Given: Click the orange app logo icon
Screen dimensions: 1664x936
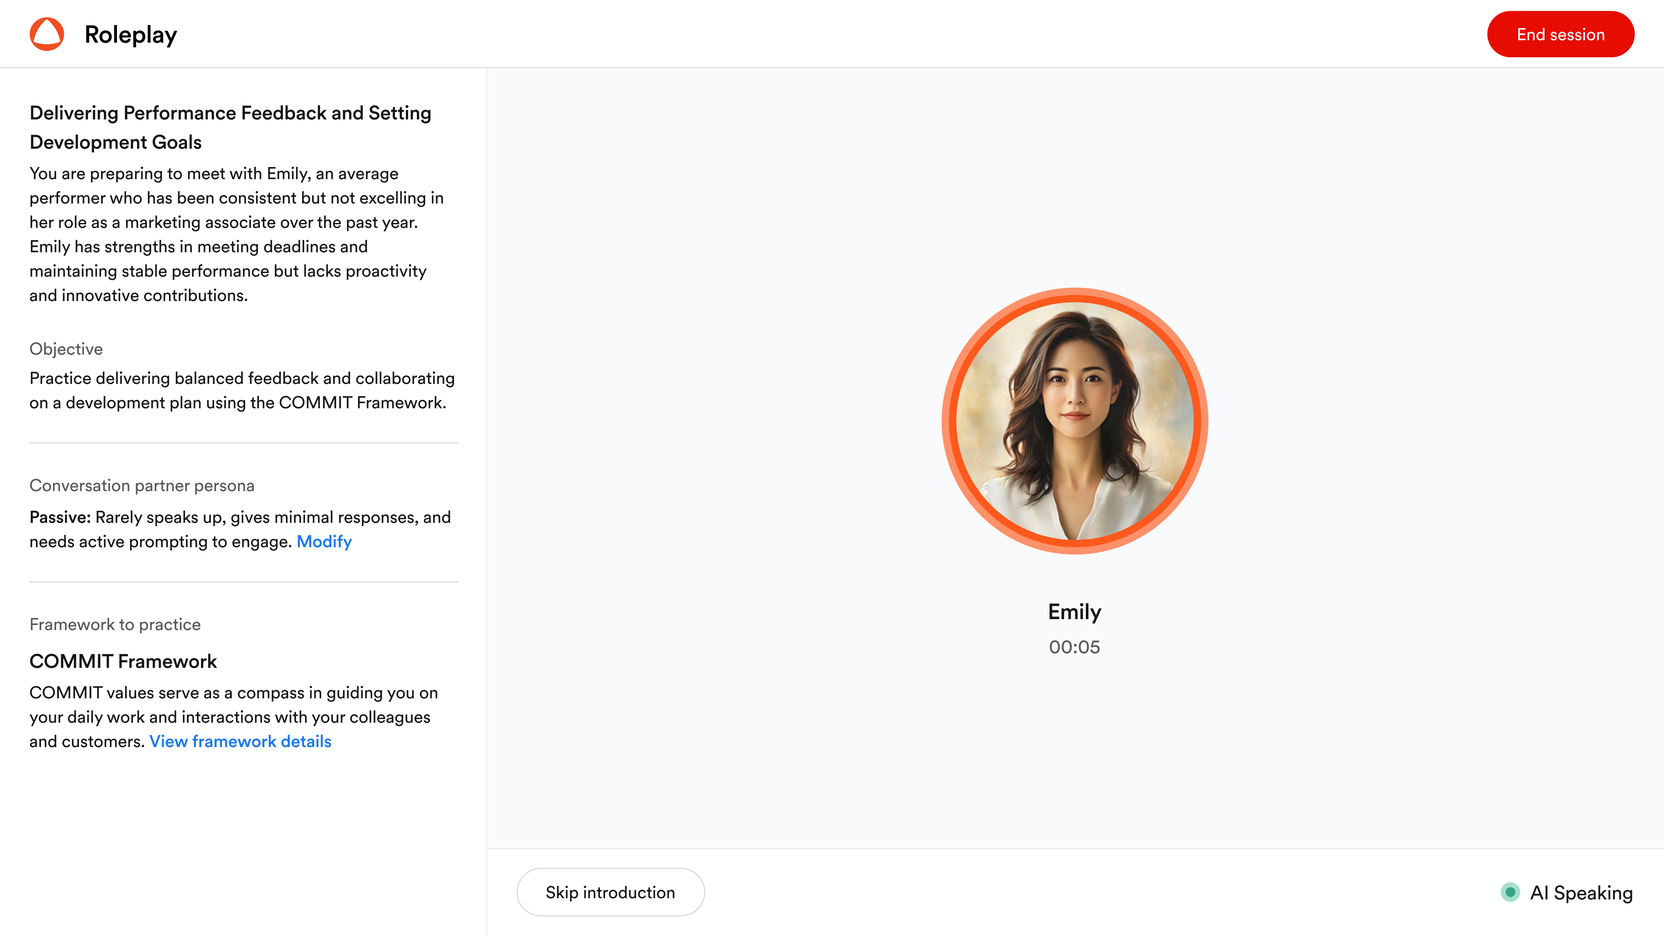Looking at the screenshot, I should [47, 34].
